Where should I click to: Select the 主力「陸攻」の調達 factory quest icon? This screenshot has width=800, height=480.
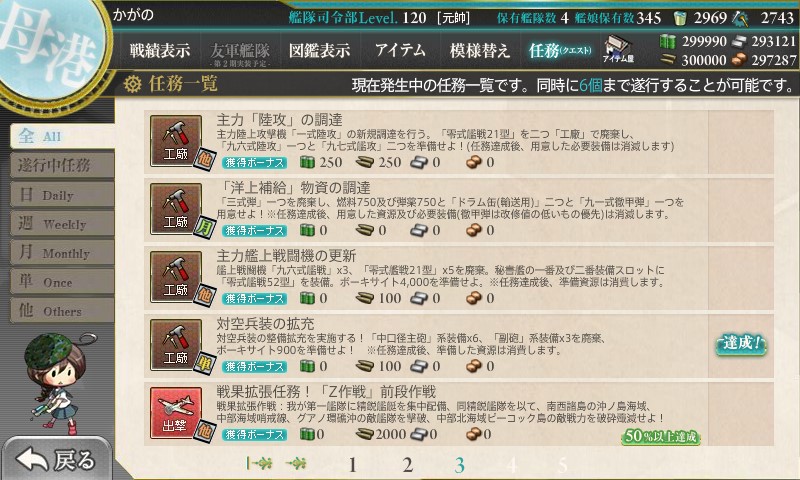pyautogui.click(x=176, y=141)
